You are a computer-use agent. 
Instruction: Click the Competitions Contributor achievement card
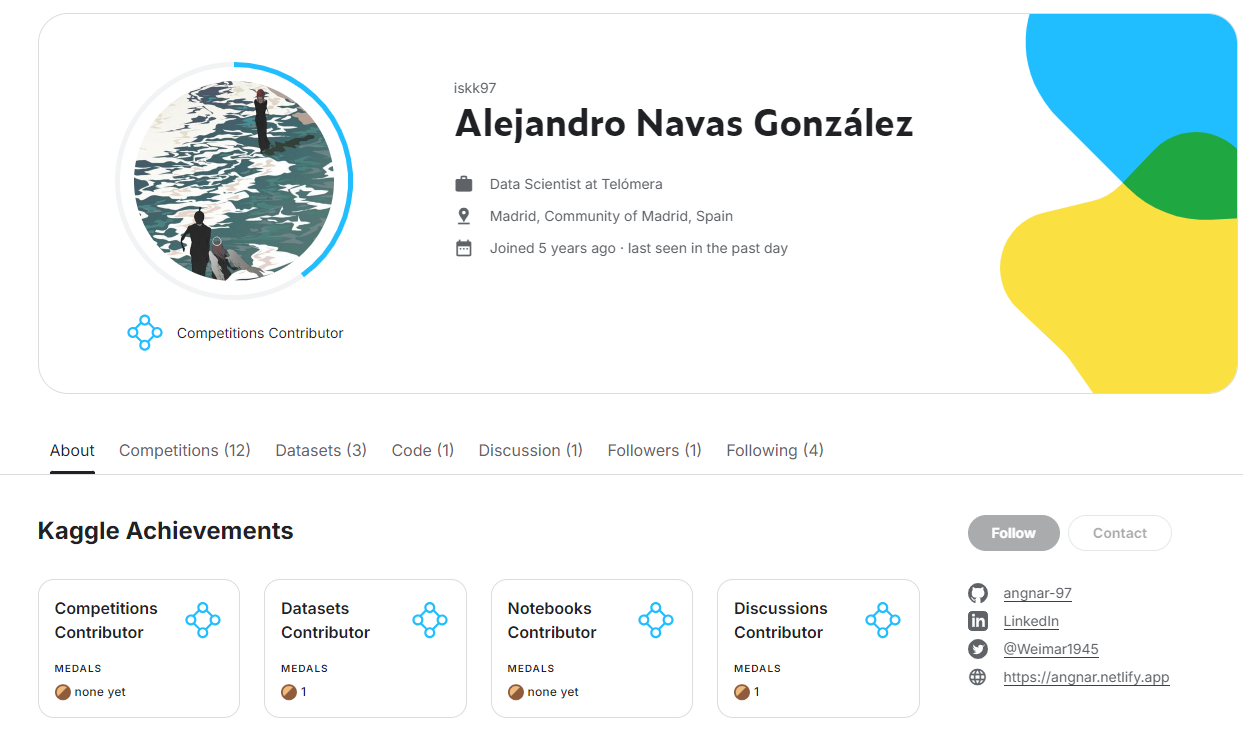[x=139, y=648]
